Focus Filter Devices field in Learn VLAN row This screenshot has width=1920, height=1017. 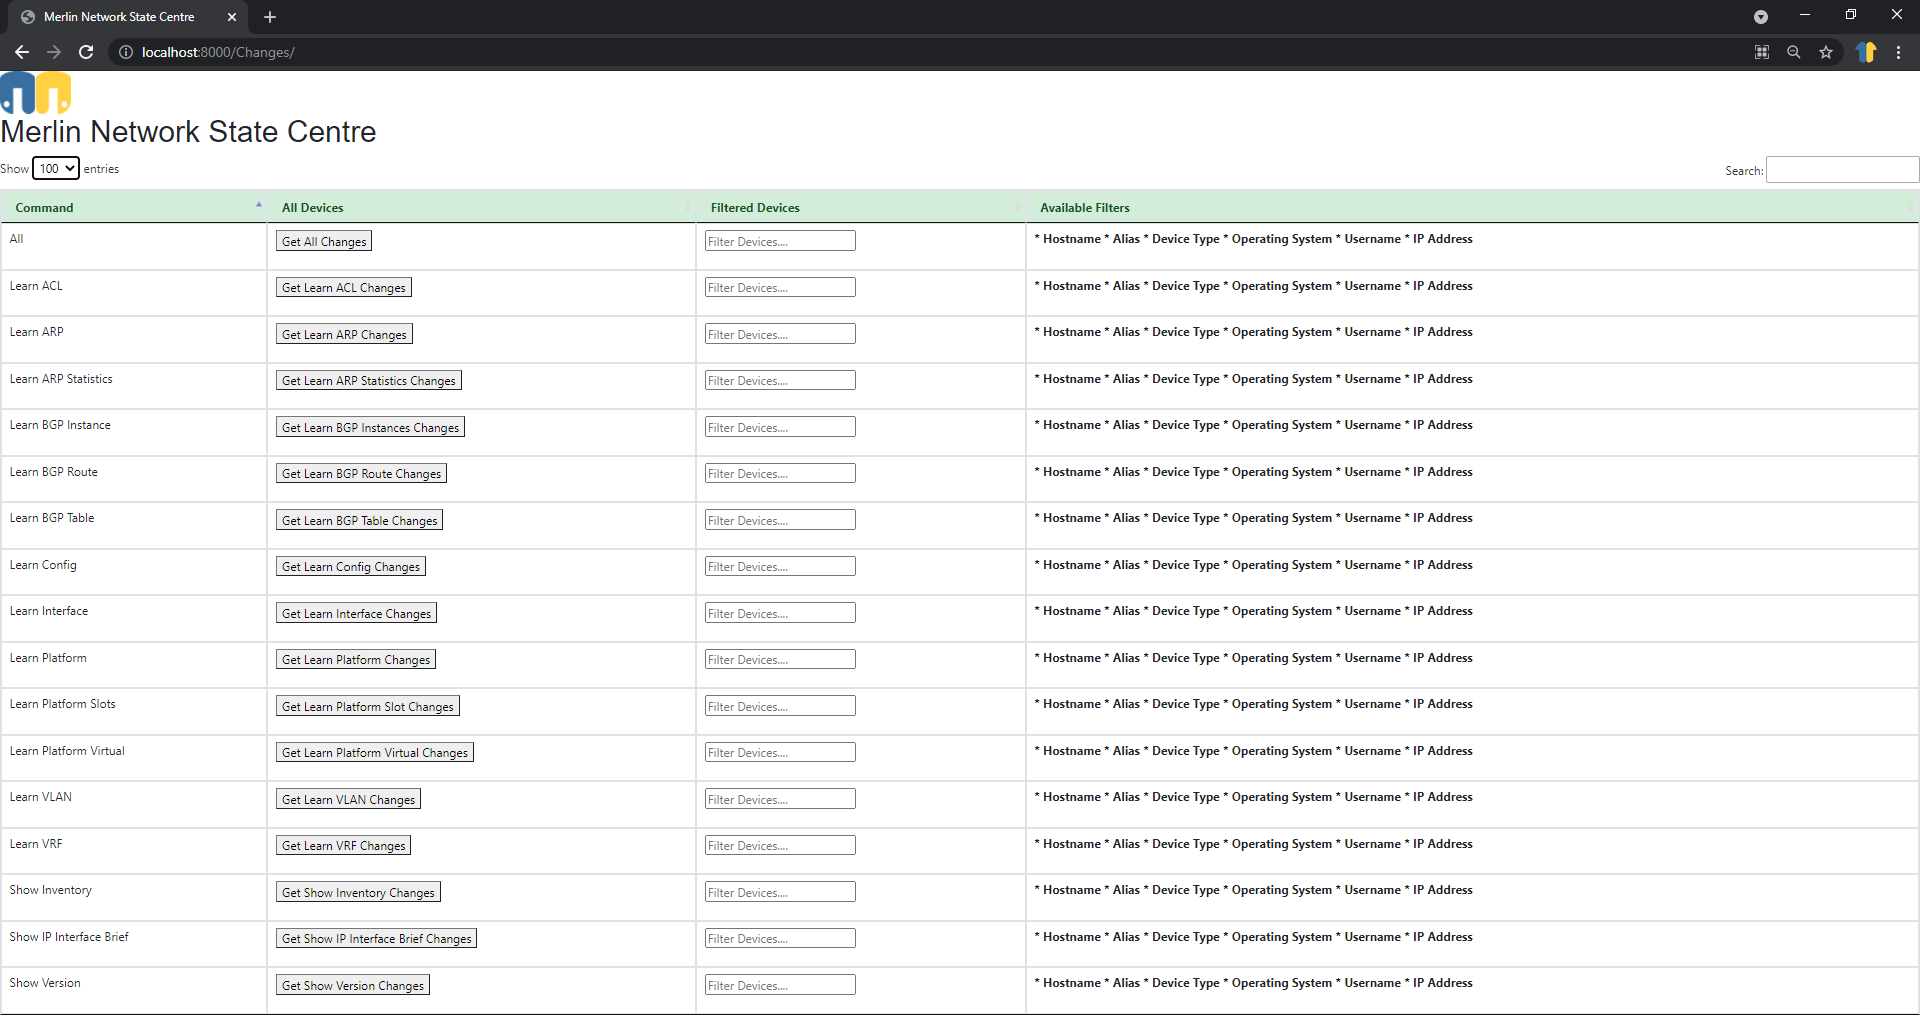(x=780, y=799)
